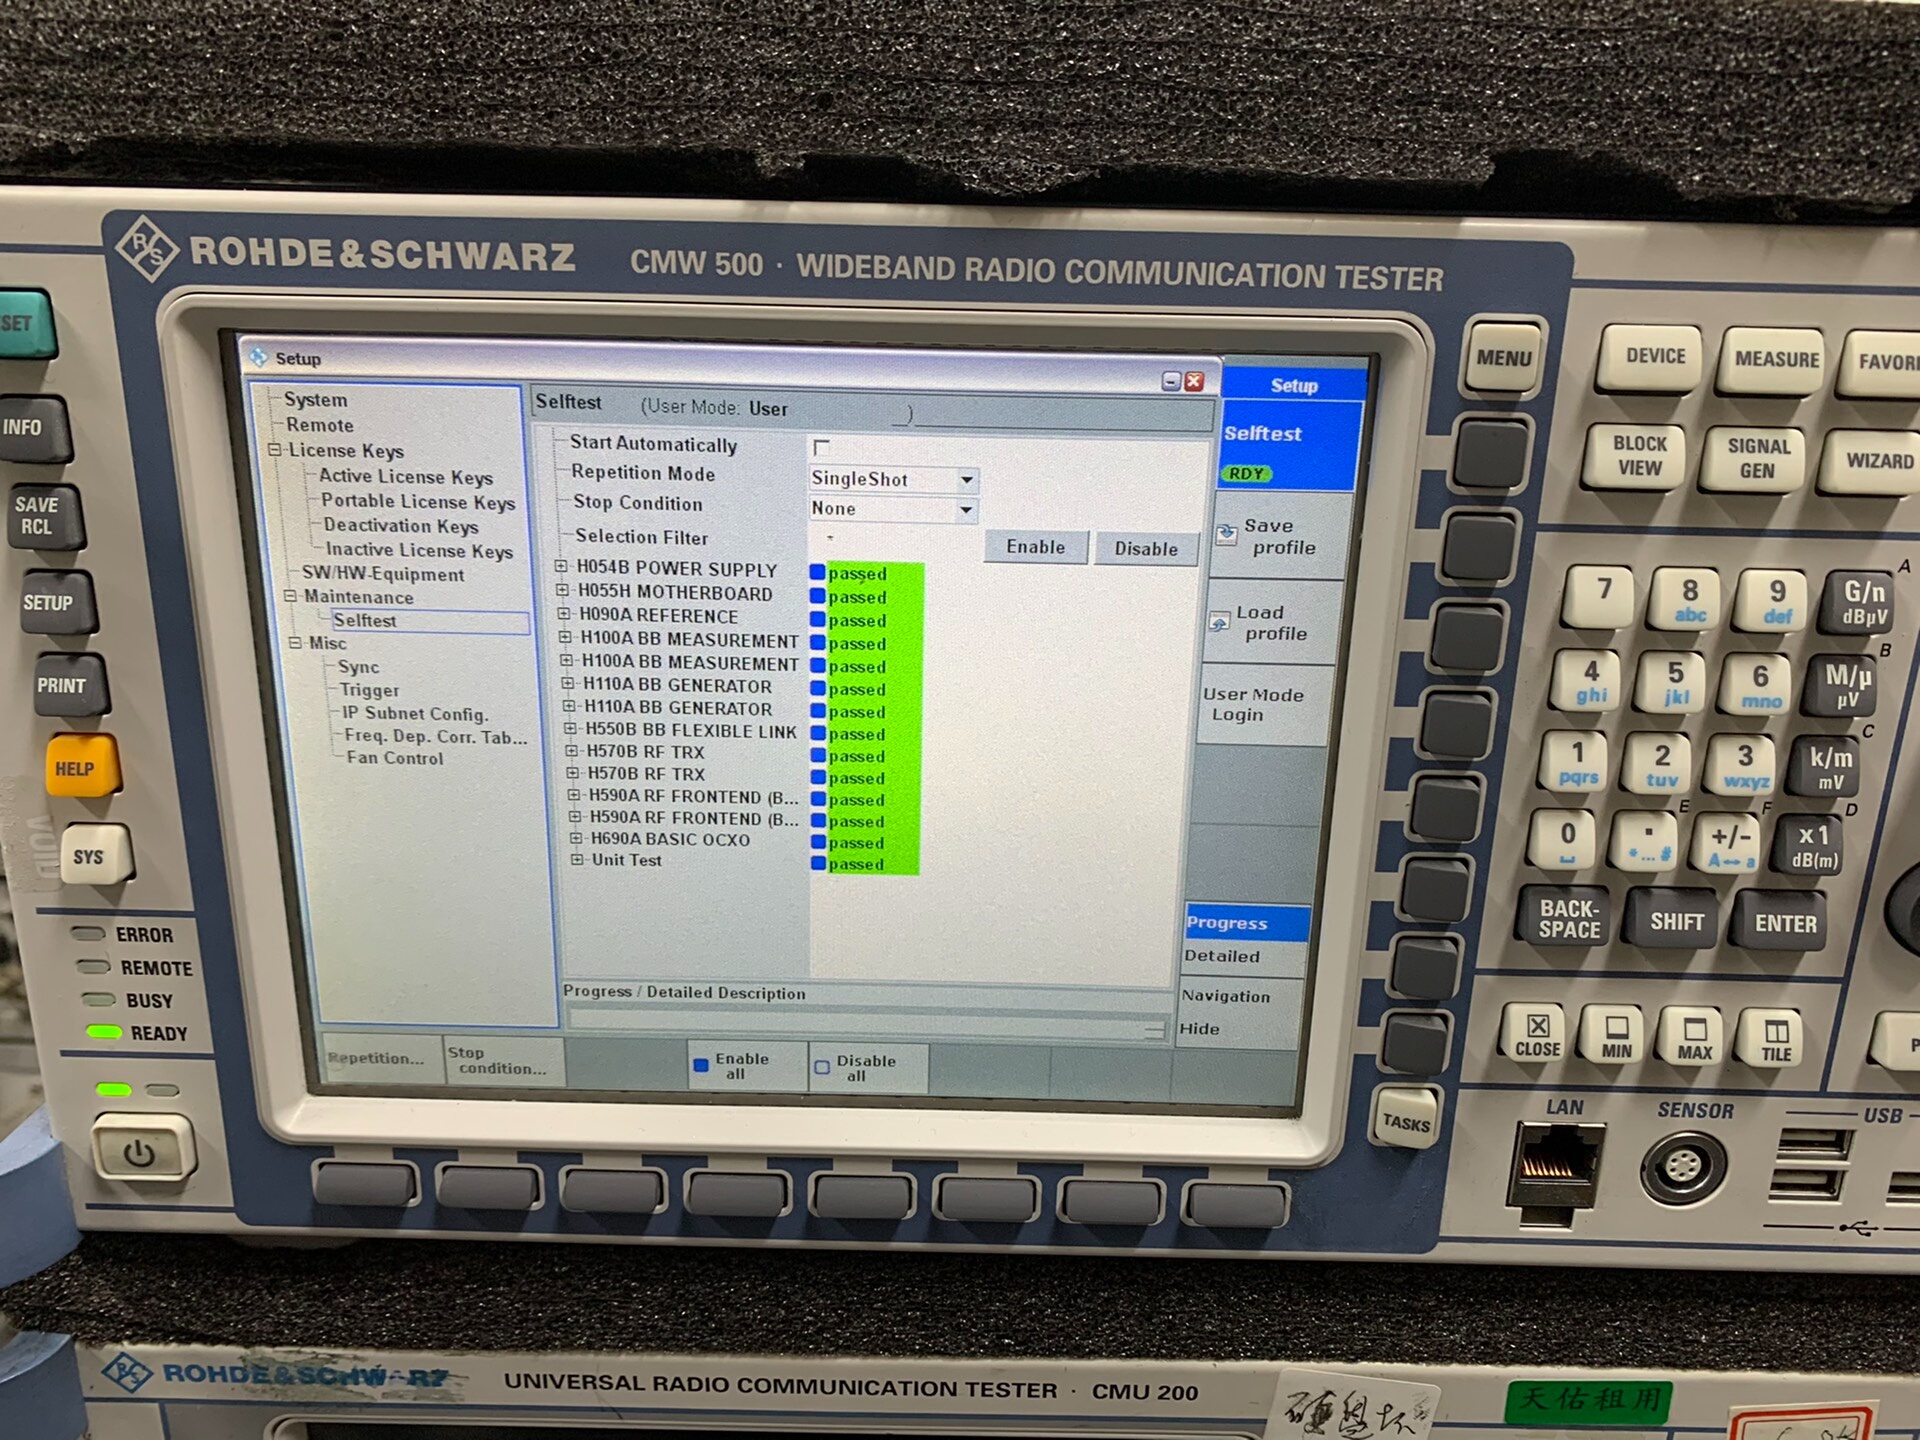The width and height of the screenshot is (1920, 1440).
Task: Open the Stop Condition None dropdown
Action: [966, 510]
